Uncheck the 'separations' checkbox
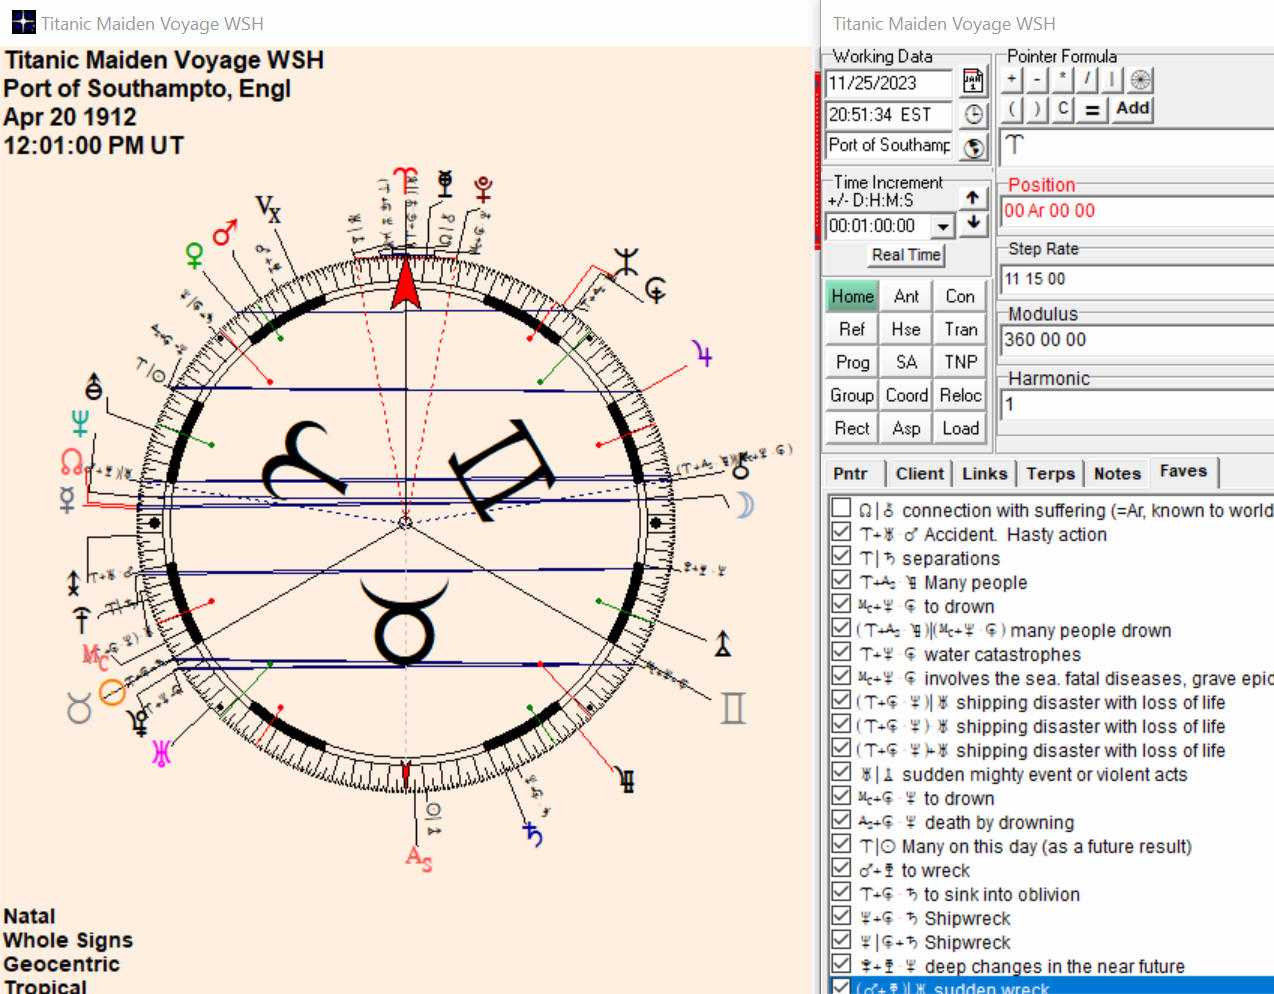Viewport: 1274px width, 994px height. (842, 556)
